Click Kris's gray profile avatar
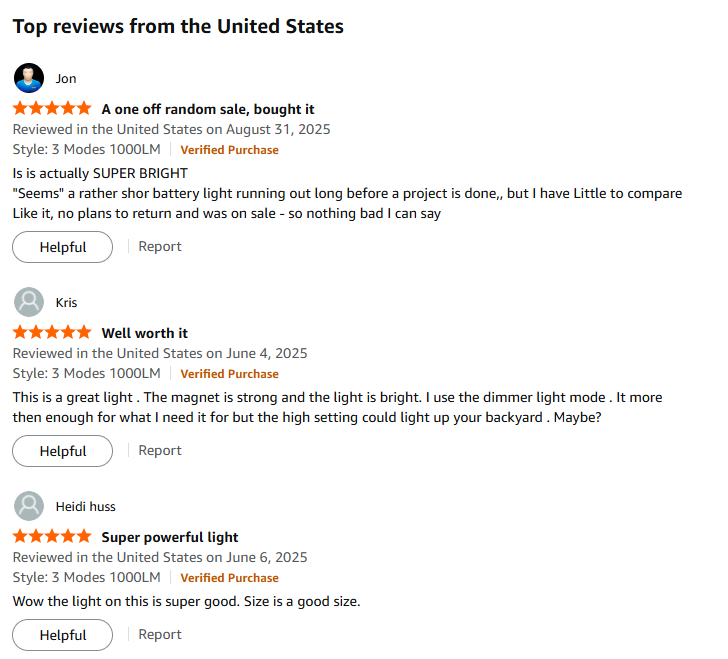 tap(30, 302)
